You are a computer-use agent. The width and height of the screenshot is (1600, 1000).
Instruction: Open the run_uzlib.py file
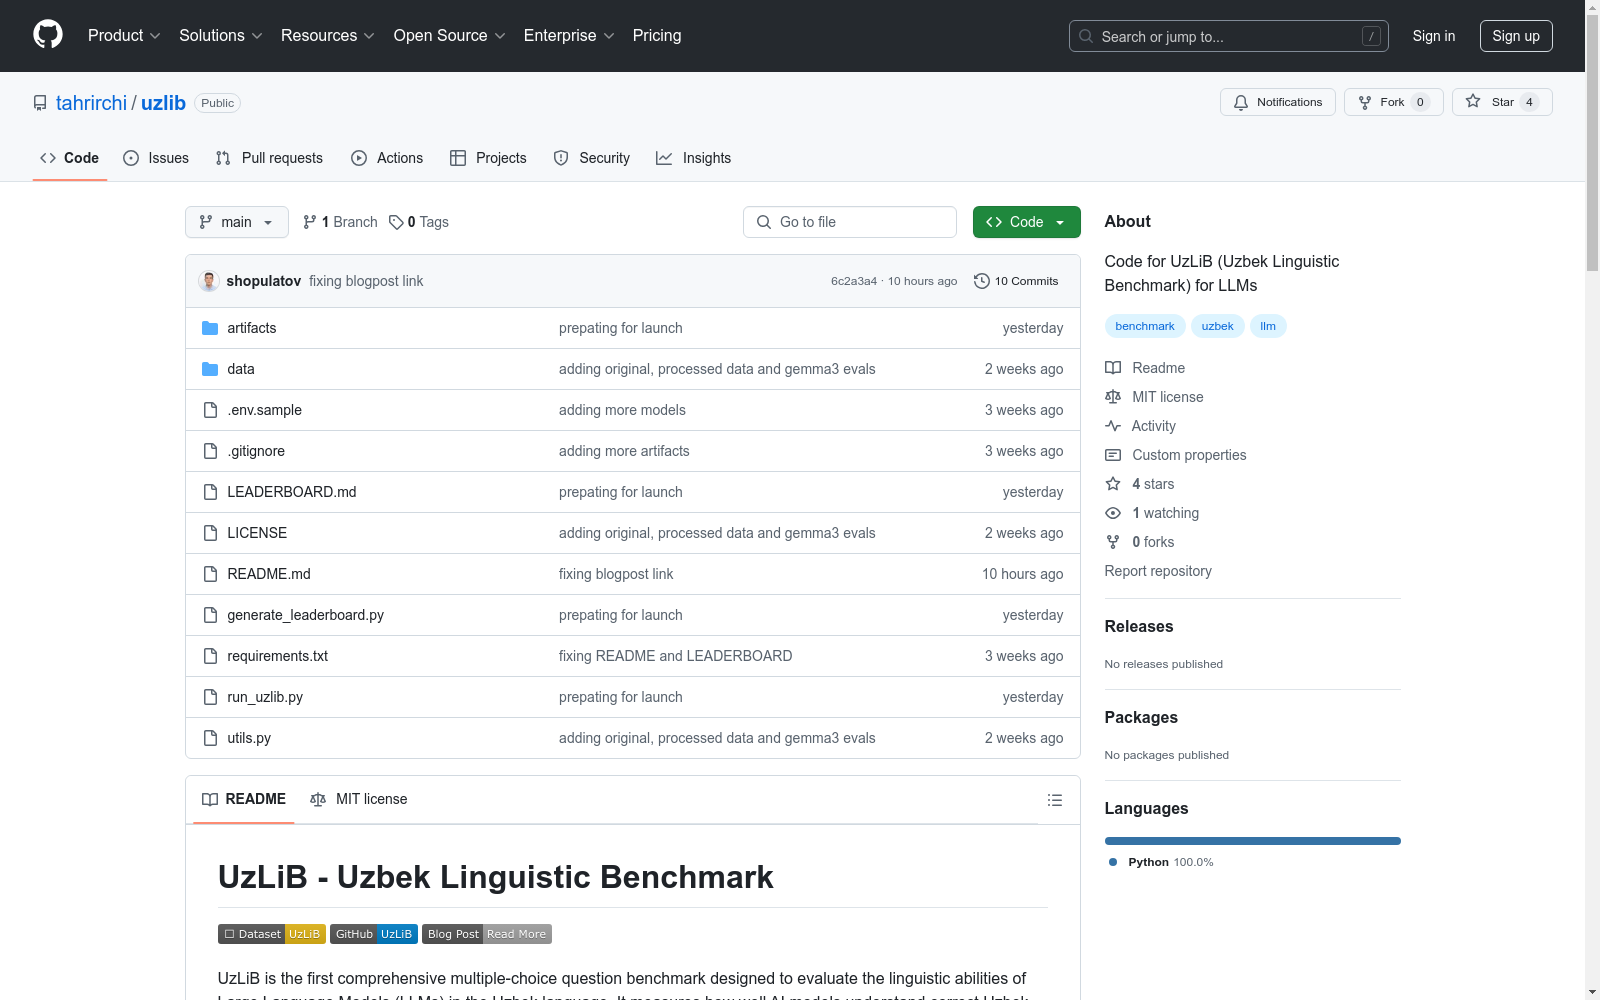(265, 697)
